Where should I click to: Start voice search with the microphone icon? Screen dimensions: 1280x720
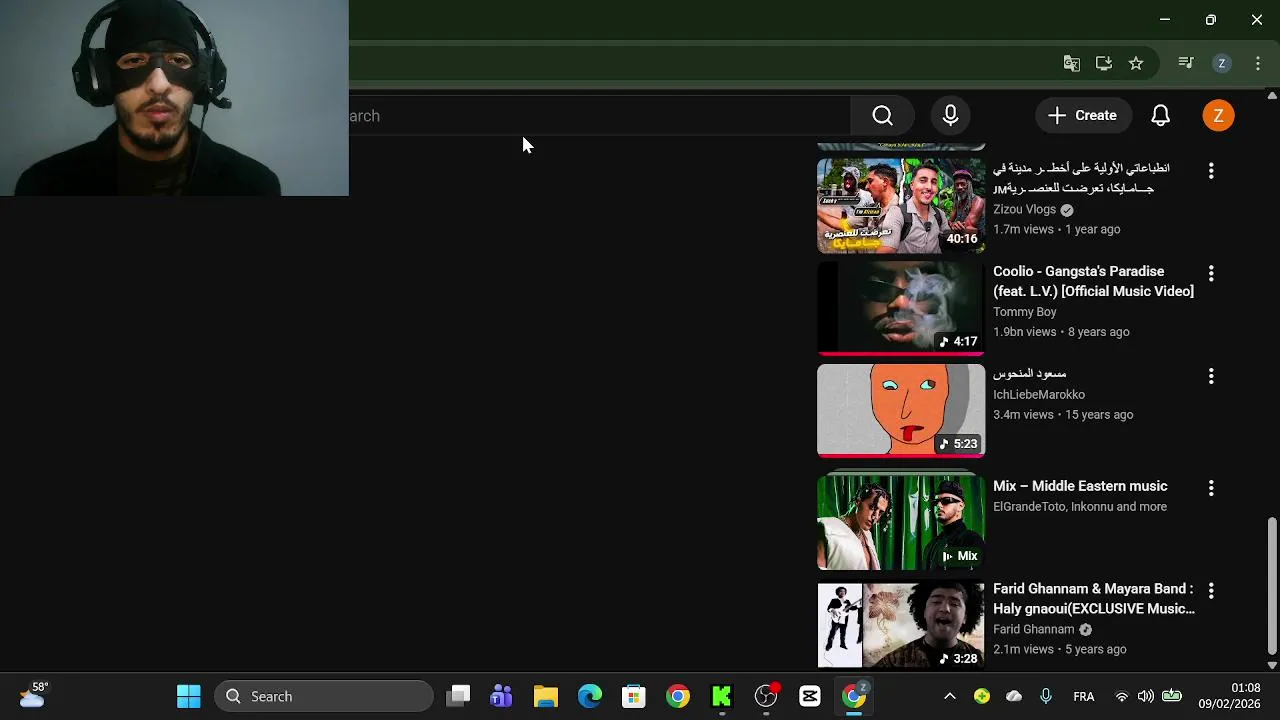pos(951,116)
